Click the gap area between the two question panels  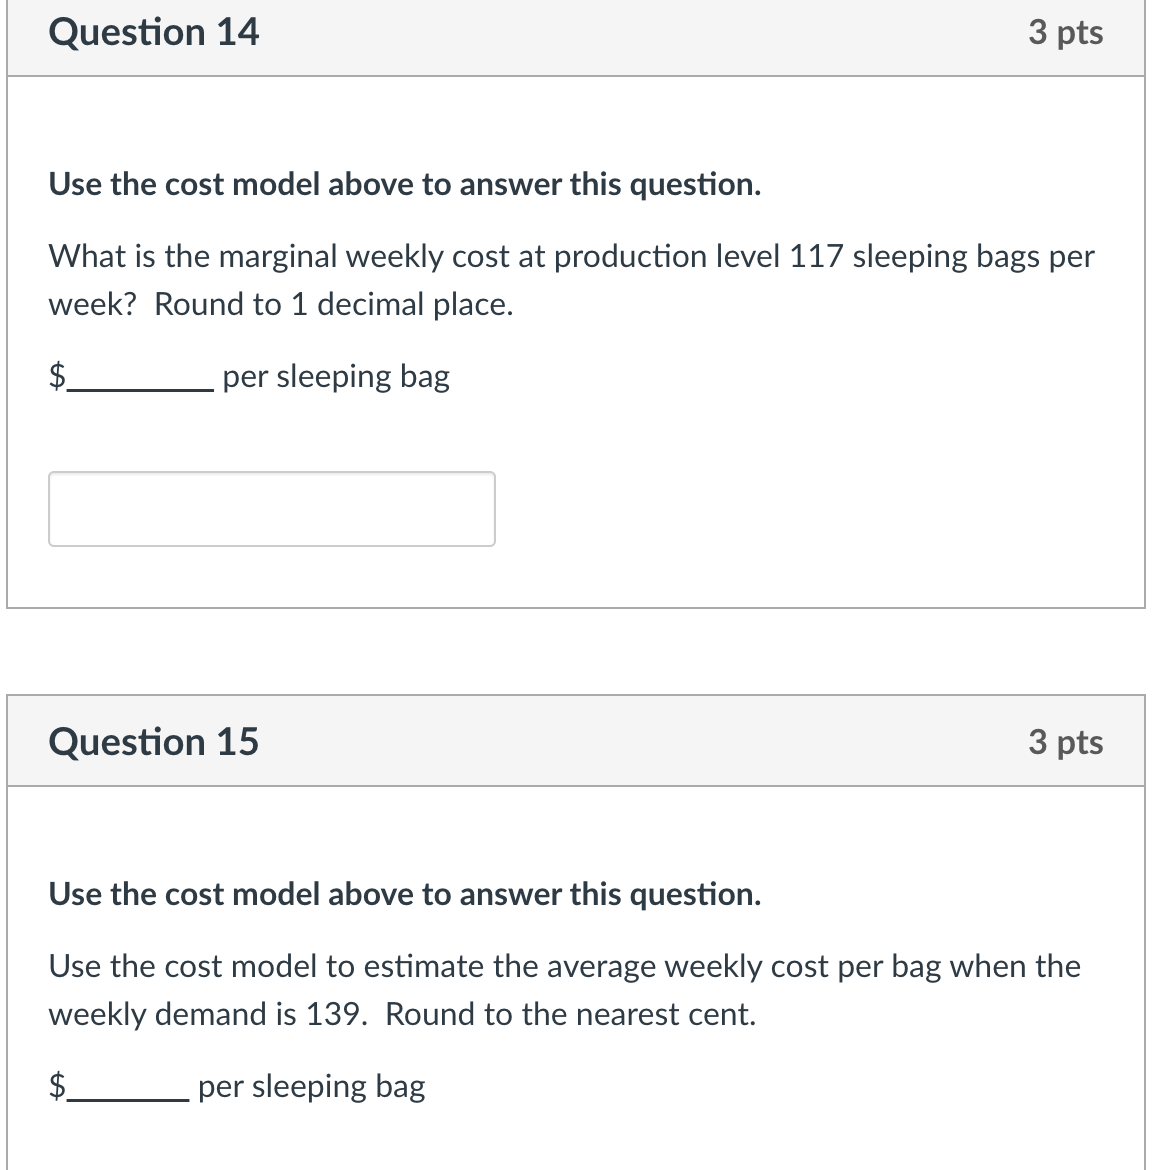coord(576,650)
